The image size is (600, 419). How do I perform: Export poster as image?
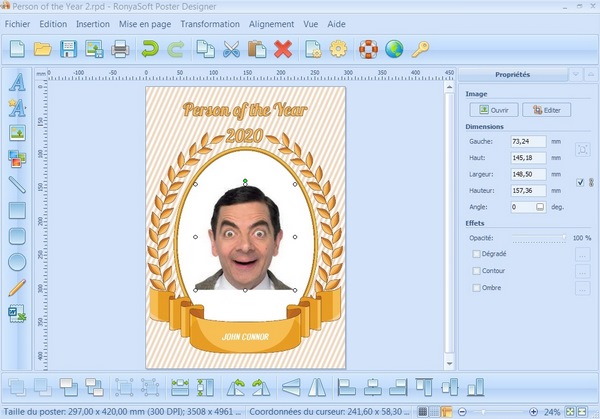[94, 49]
